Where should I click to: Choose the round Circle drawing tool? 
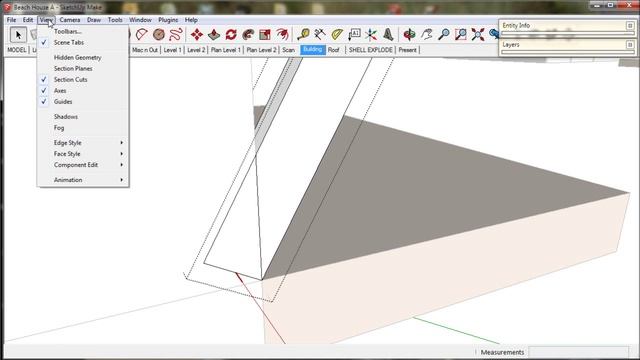[159, 35]
